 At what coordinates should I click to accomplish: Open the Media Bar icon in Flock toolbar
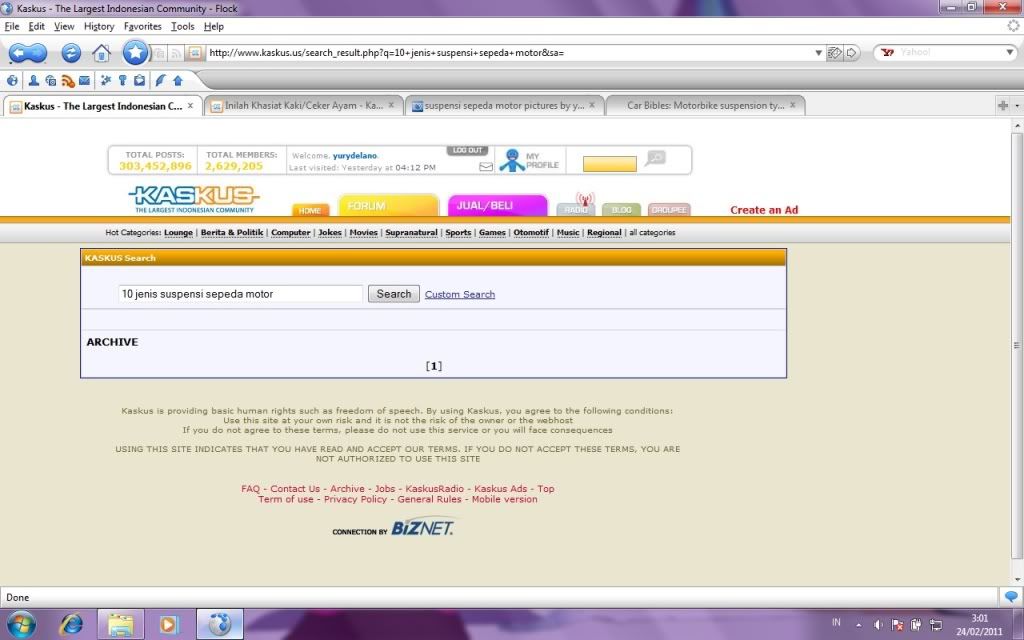point(50,80)
